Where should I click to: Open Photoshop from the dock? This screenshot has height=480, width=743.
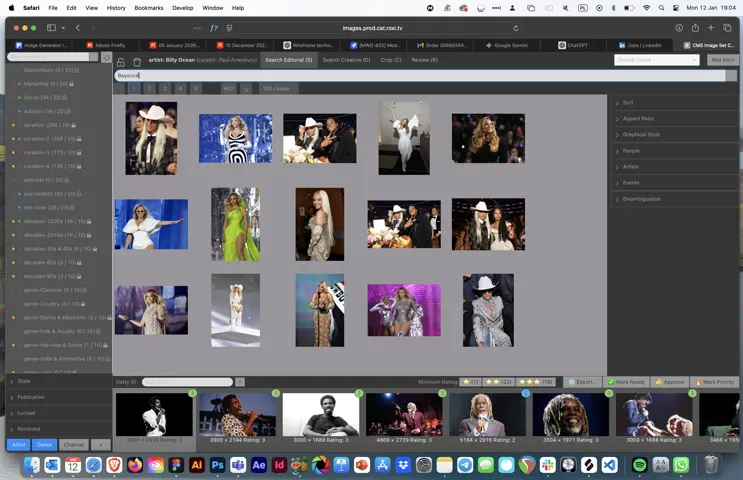[x=217, y=465]
